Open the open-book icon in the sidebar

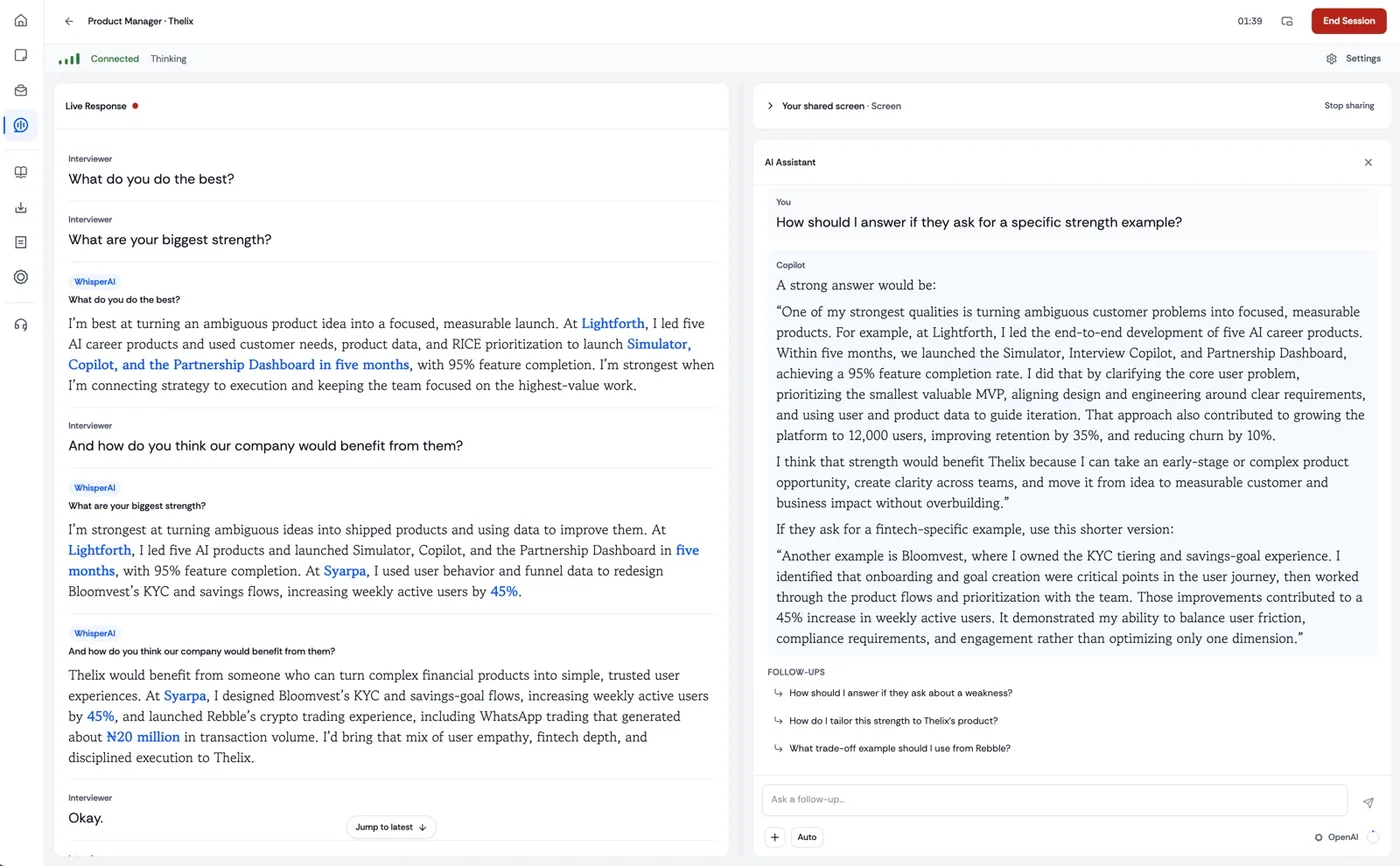click(x=21, y=172)
